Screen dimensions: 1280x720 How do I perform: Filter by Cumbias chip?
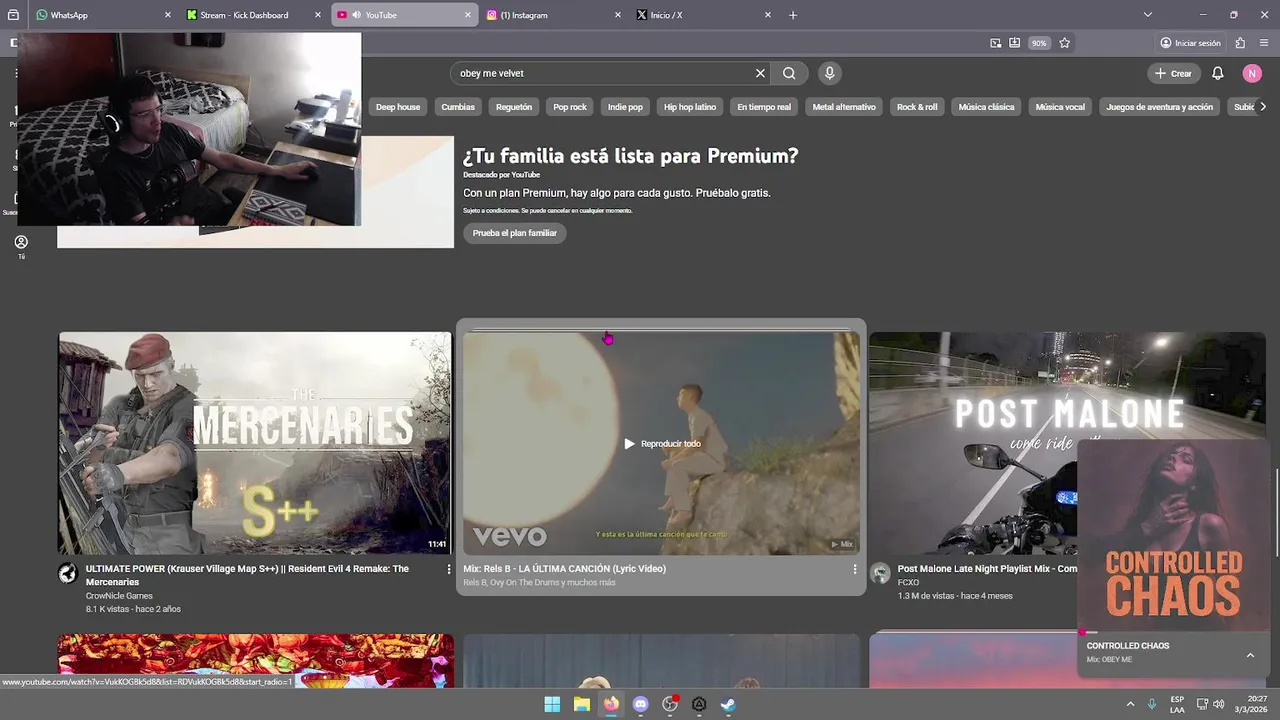click(458, 107)
